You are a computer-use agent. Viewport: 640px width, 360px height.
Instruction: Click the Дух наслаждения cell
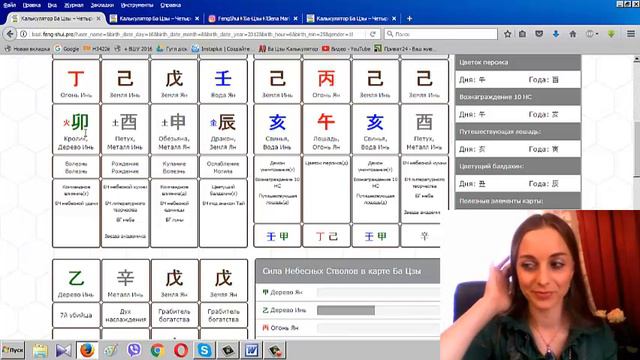point(125,315)
